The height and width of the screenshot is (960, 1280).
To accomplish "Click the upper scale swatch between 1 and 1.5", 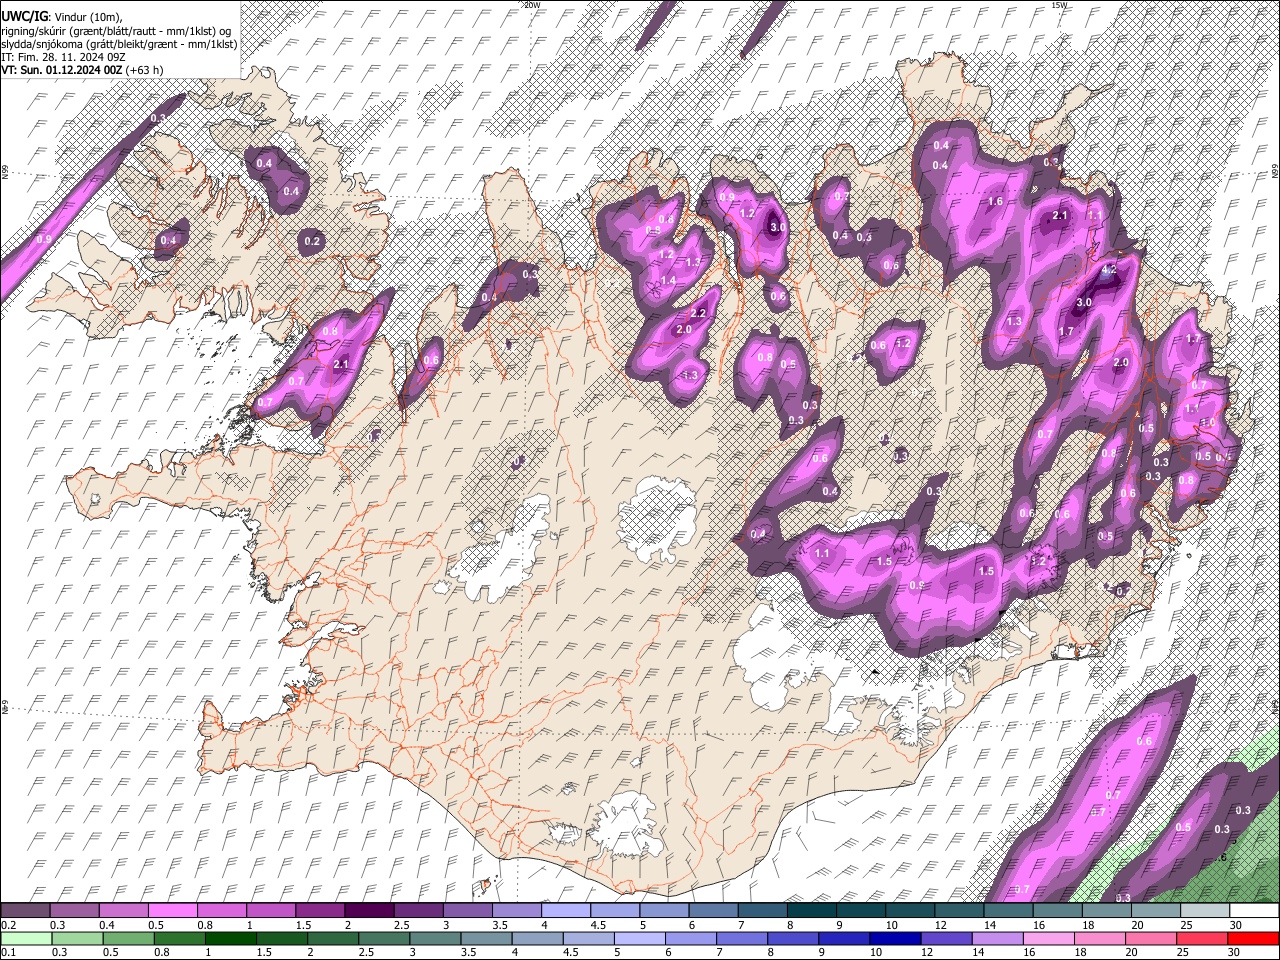I will 271,911.
